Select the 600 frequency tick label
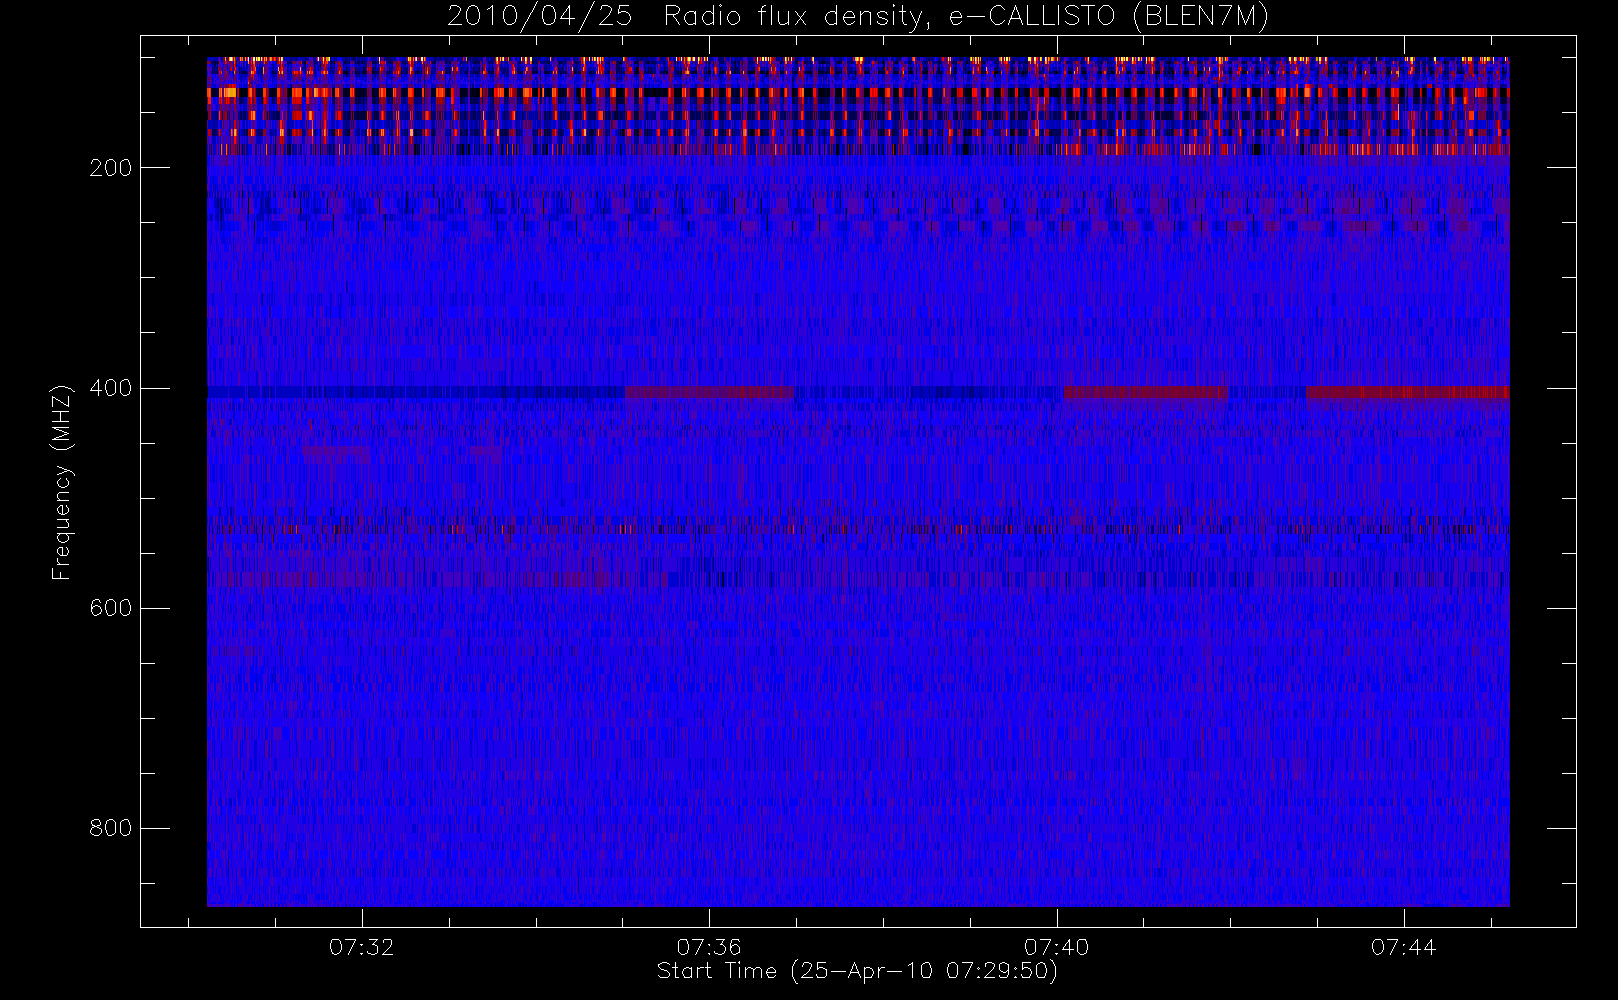Screen dimensions: 1618x1000 [111, 608]
